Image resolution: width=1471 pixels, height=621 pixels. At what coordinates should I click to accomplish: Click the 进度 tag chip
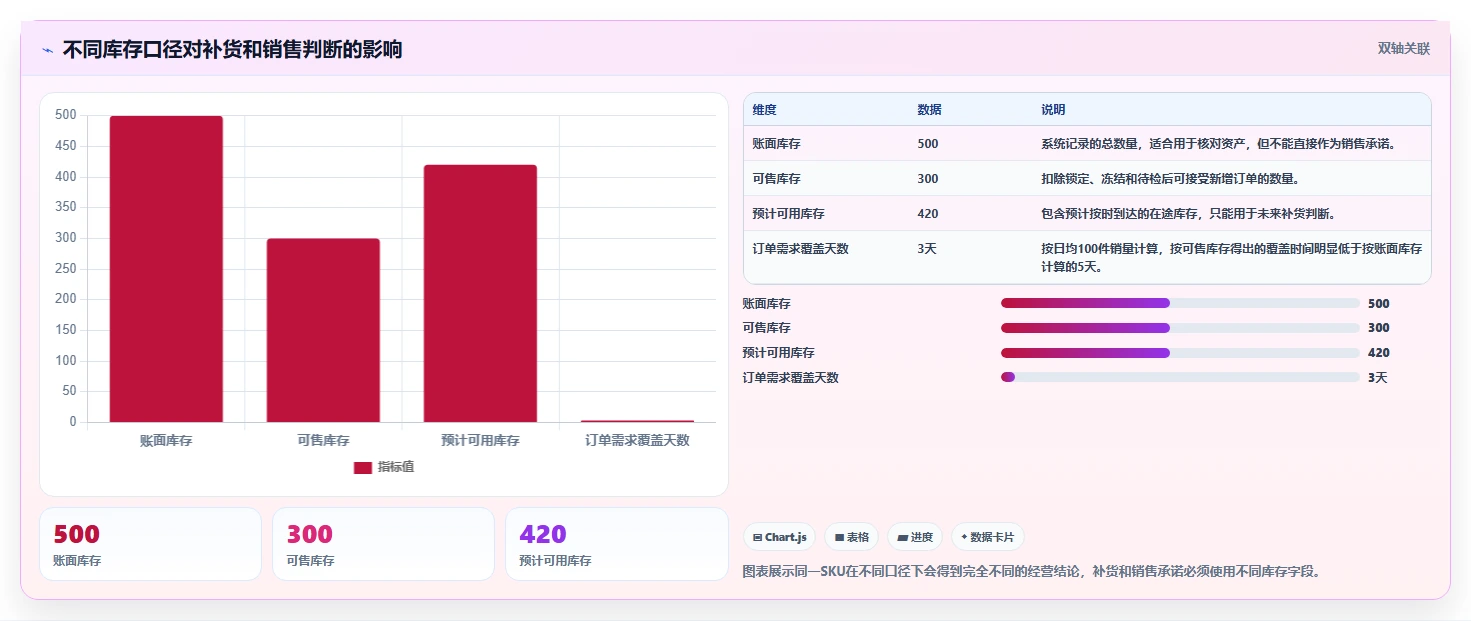(915, 537)
